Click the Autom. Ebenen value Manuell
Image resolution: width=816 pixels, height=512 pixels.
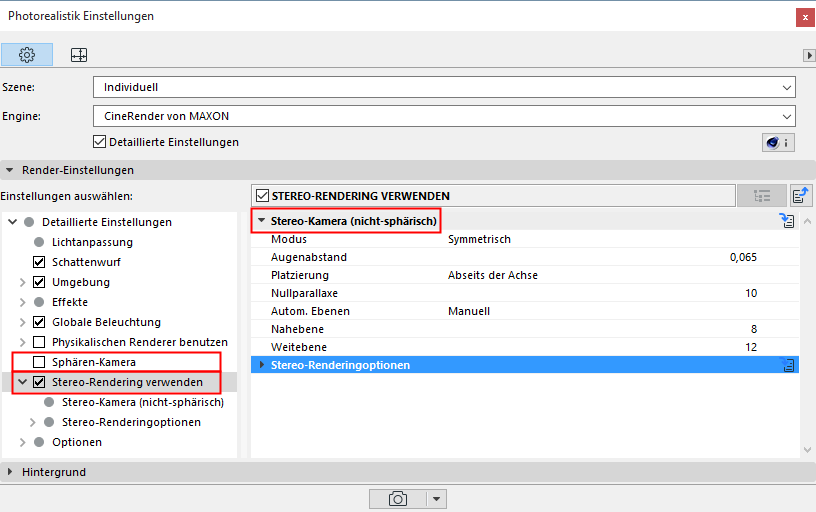point(469,311)
